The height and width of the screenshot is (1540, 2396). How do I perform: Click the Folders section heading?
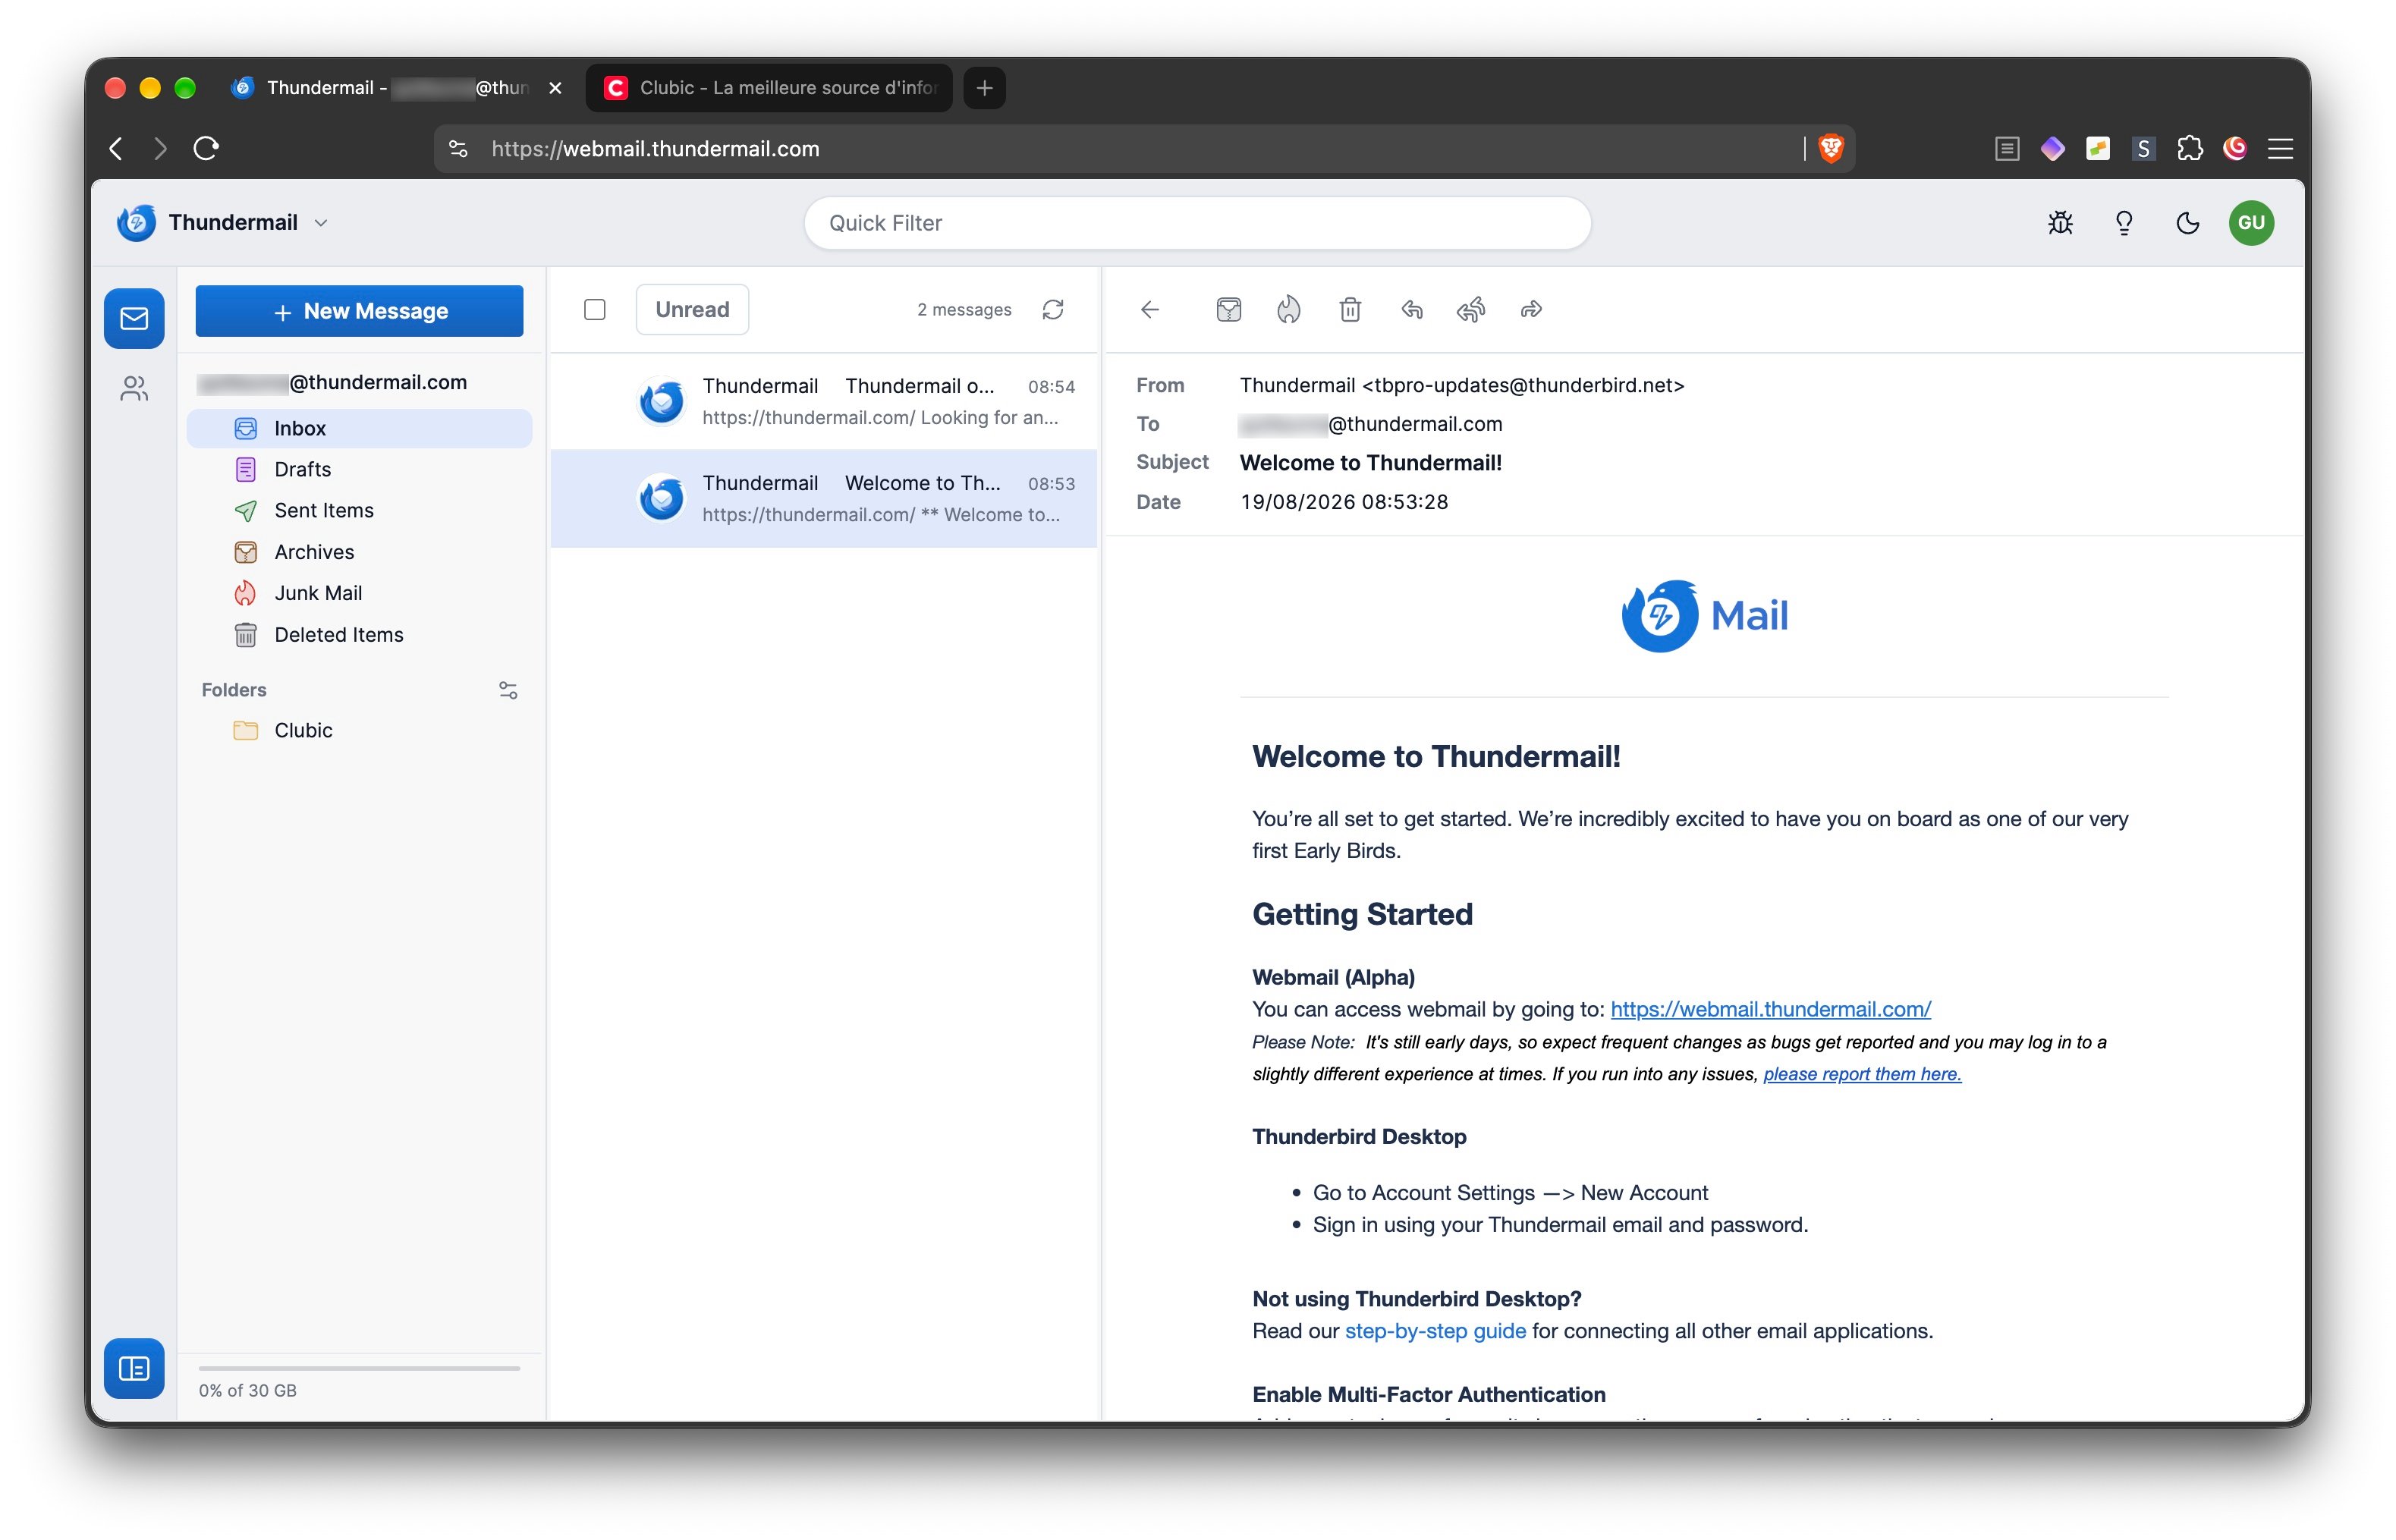(234, 690)
